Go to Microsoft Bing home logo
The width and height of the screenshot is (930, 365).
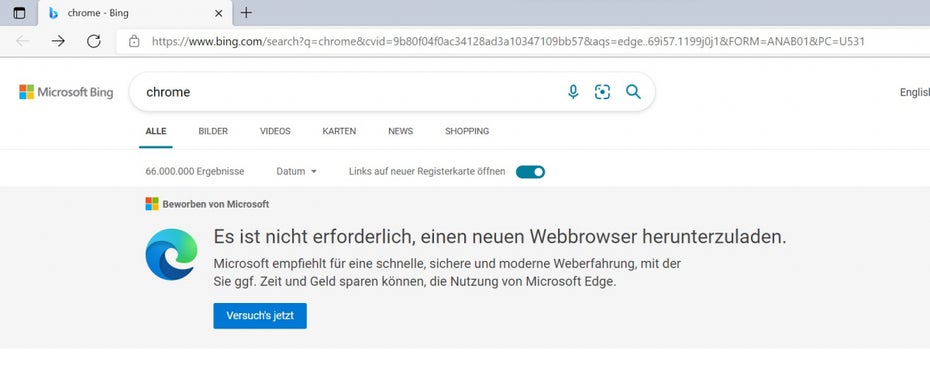point(66,92)
